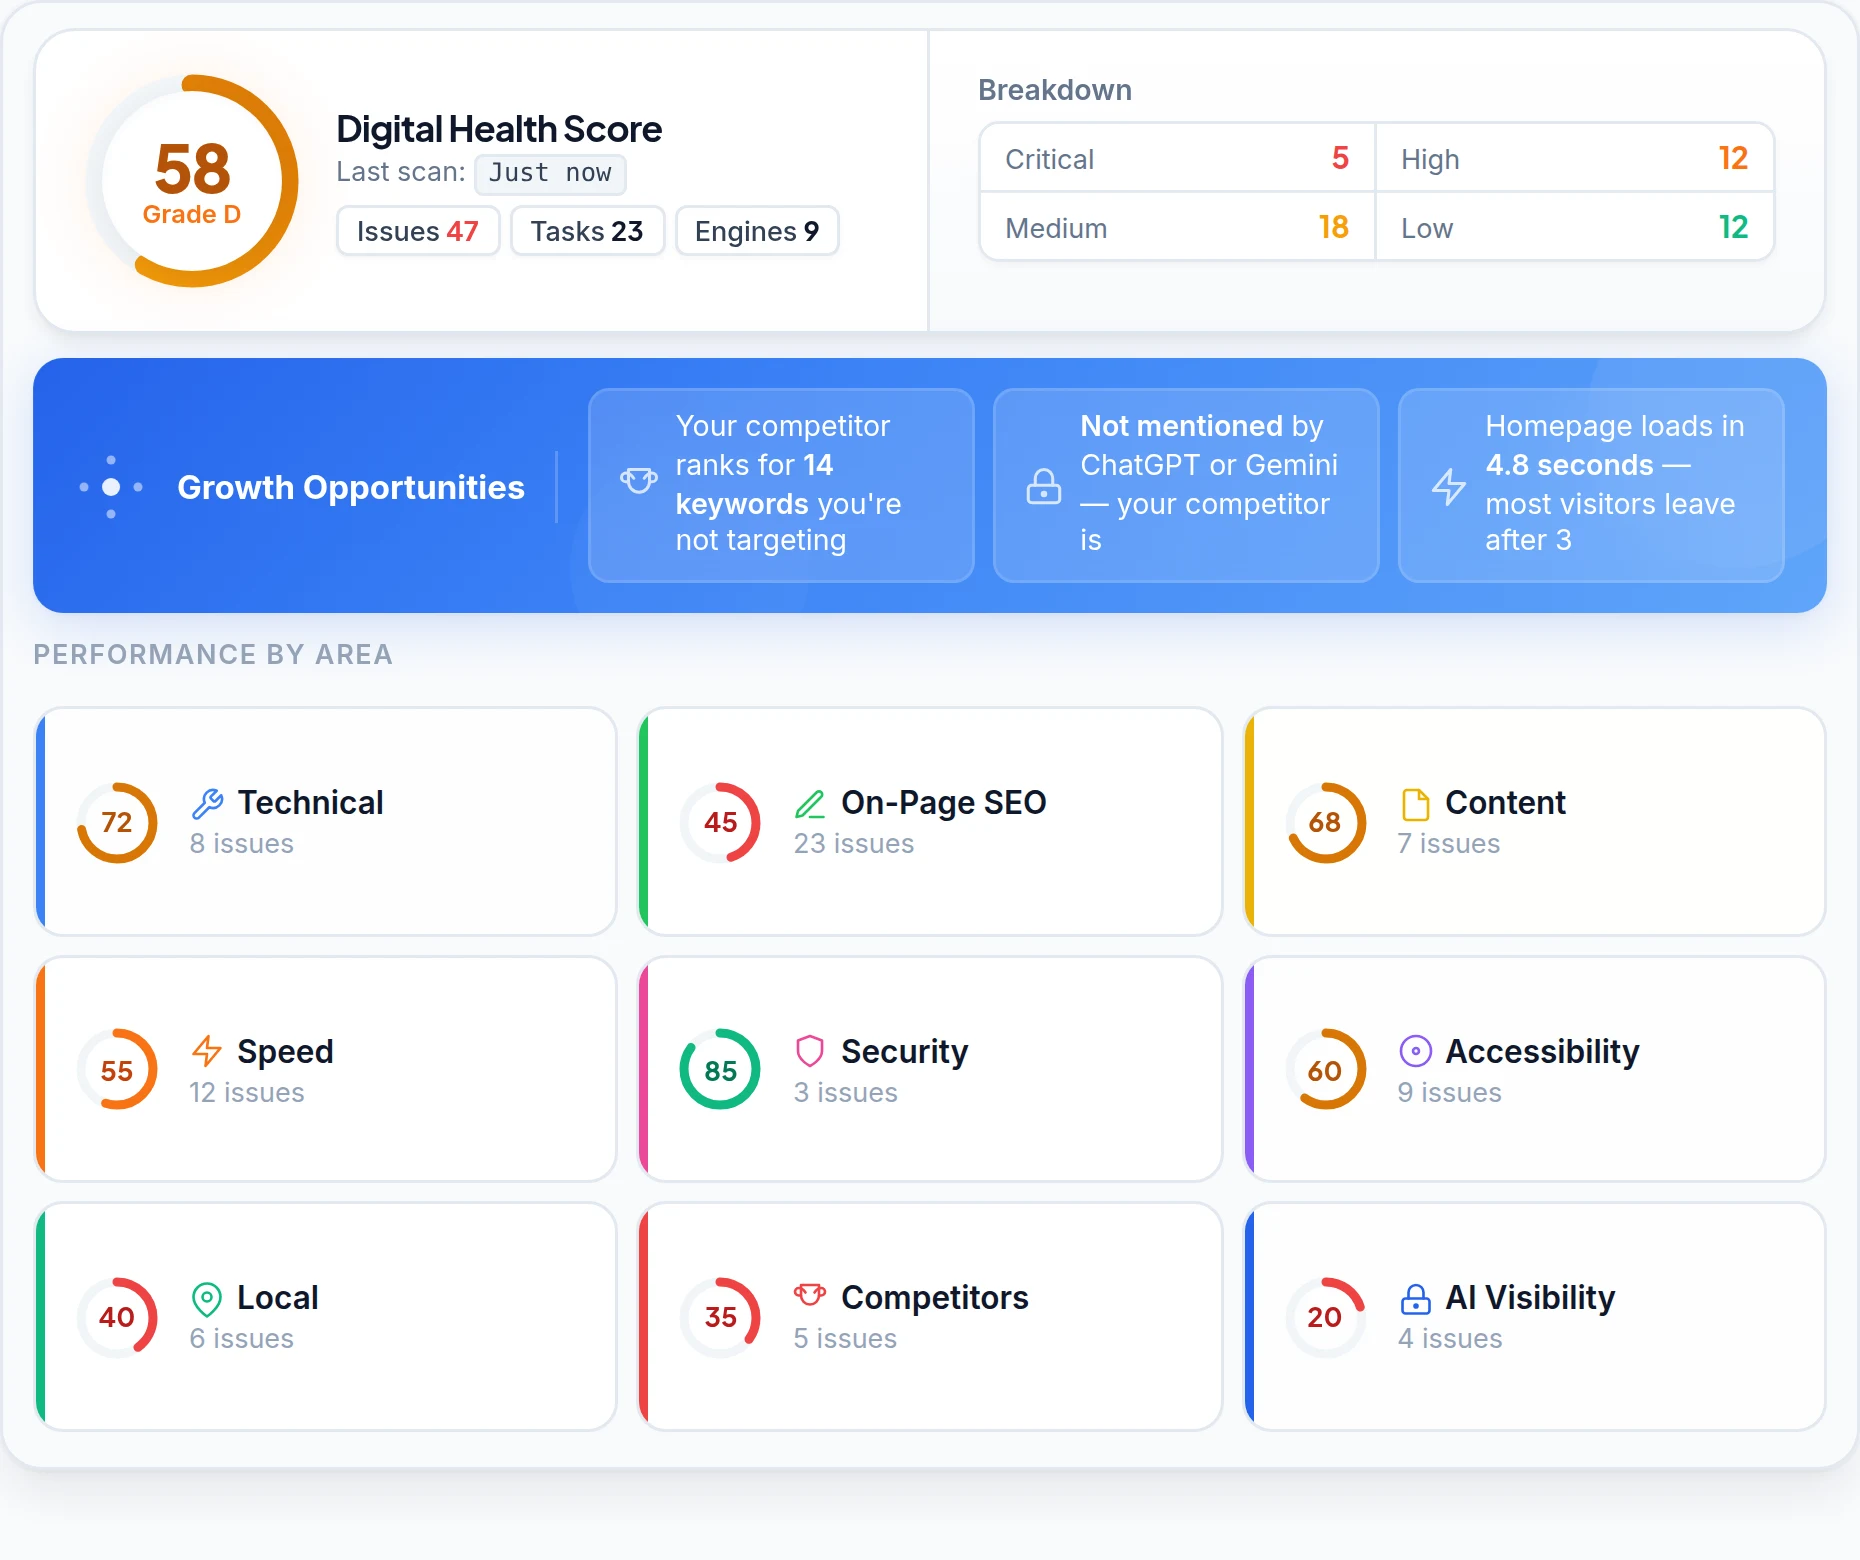The width and height of the screenshot is (1860, 1560).
Task: Click the Content document icon
Action: click(1415, 803)
